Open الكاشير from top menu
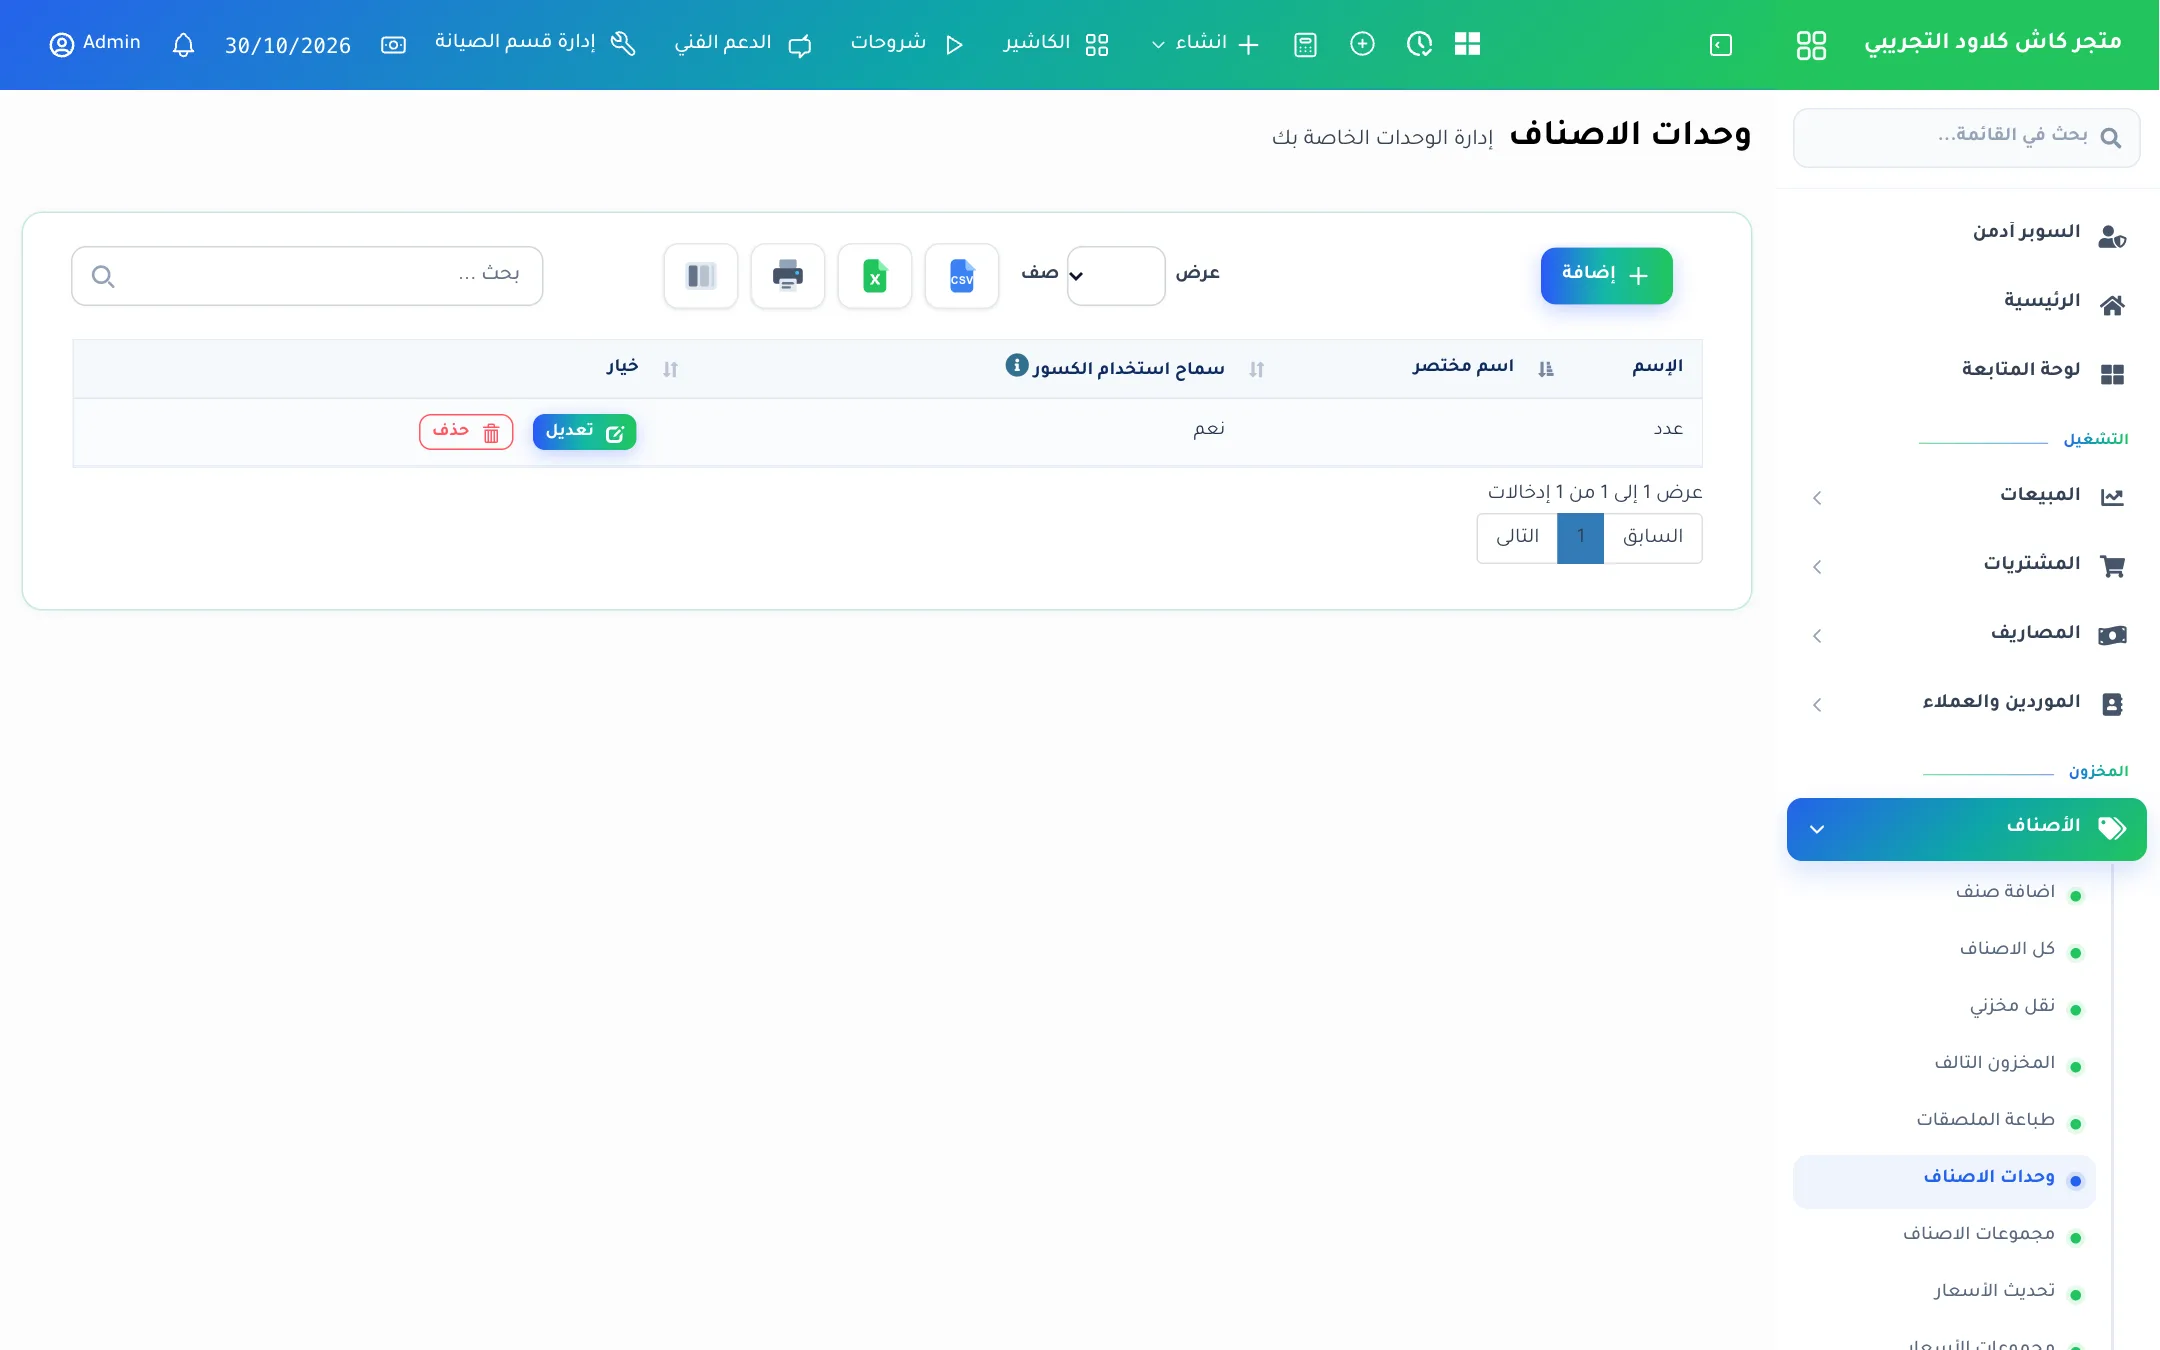 pos(1056,44)
